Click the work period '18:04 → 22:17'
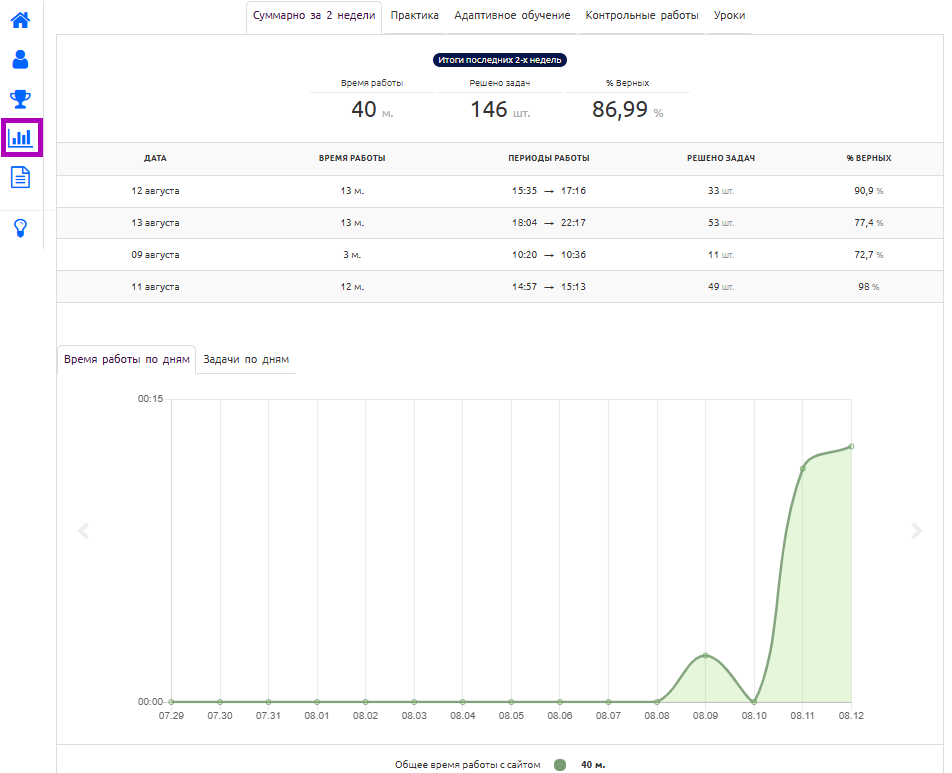Viewport: 952px width, 773px height. (549, 223)
